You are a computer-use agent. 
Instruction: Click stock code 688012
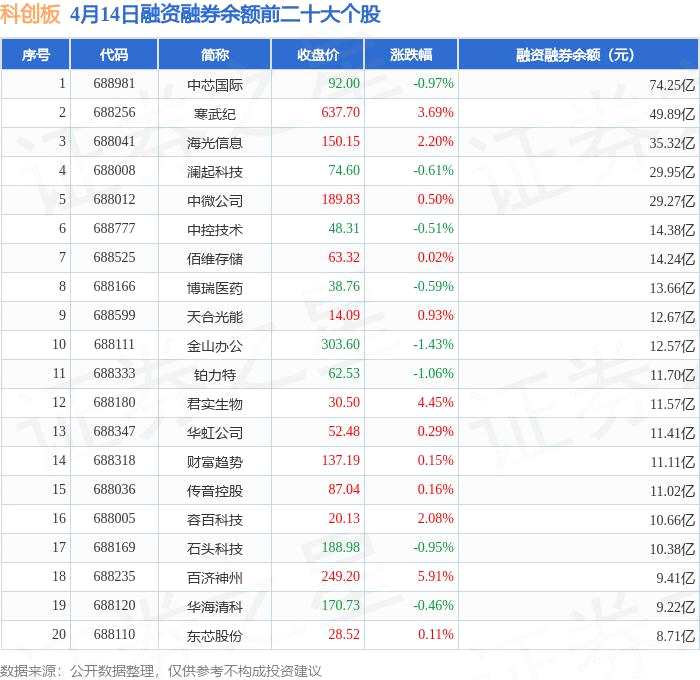[x=114, y=200]
